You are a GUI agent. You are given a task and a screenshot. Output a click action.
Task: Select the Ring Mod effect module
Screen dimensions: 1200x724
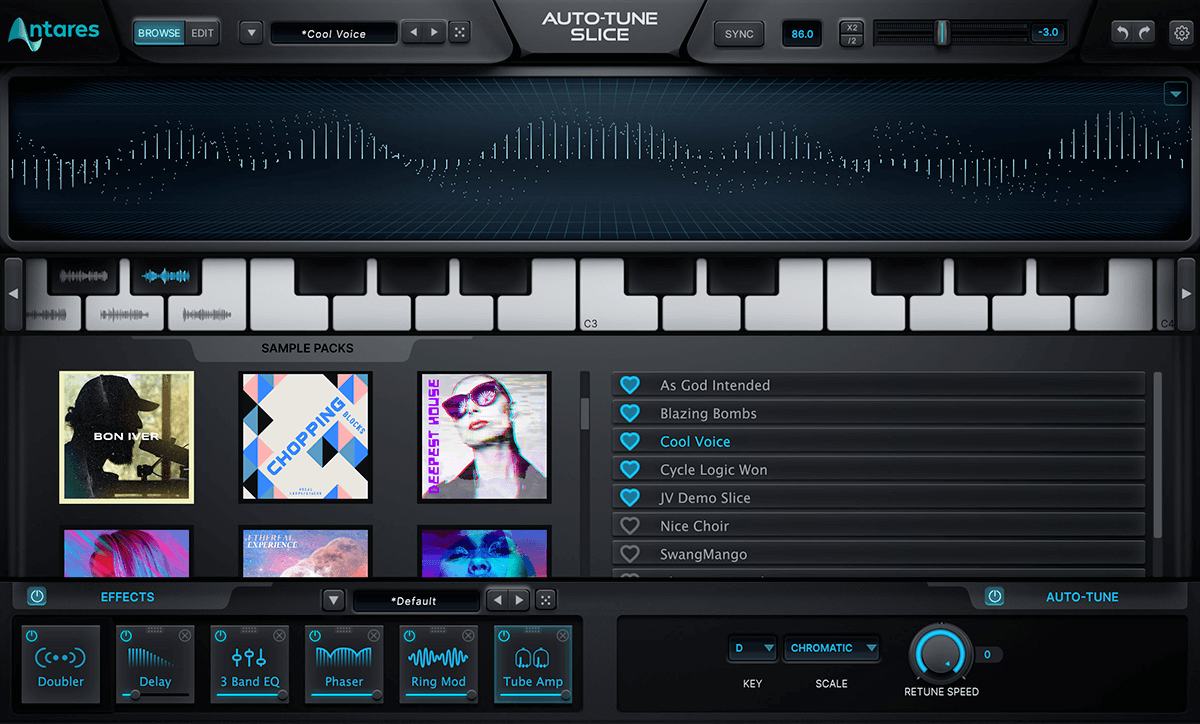click(438, 666)
